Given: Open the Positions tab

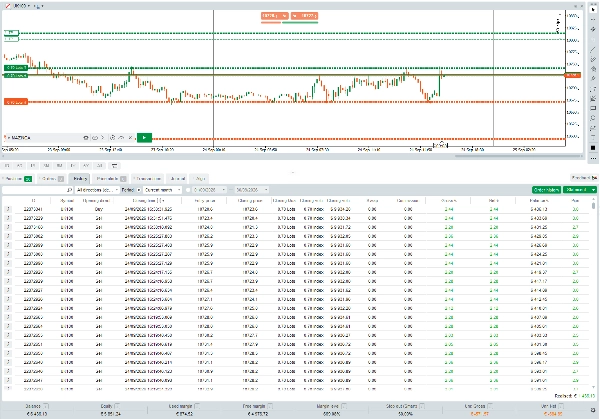Looking at the screenshot, I should tap(17, 179).
